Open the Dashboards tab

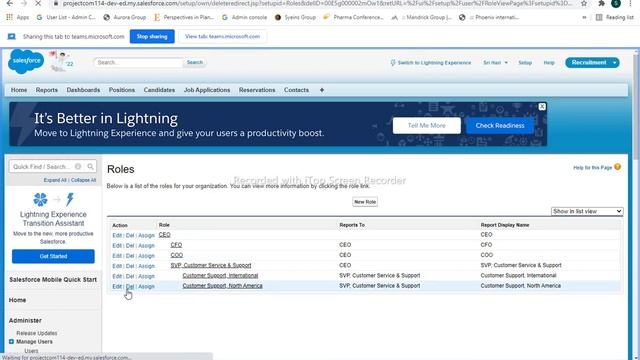(83, 90)
